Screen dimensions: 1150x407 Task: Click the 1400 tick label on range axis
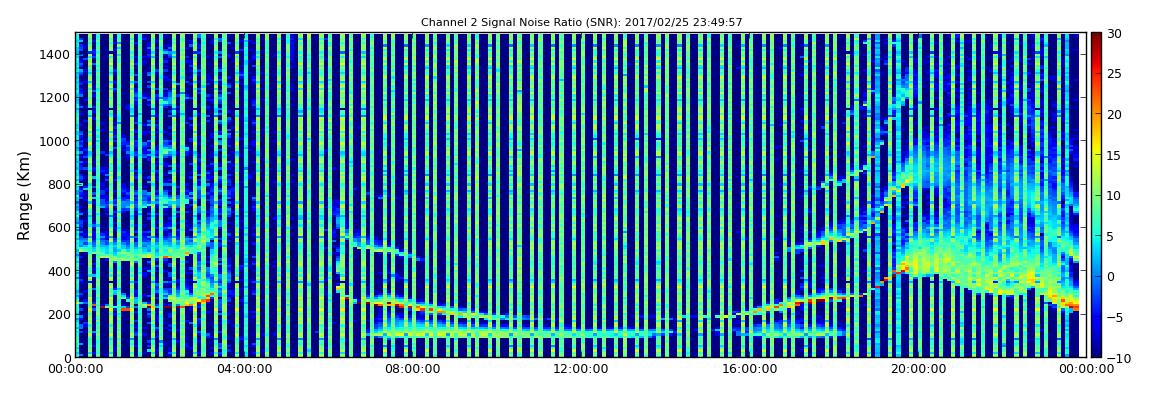point(56,54)
